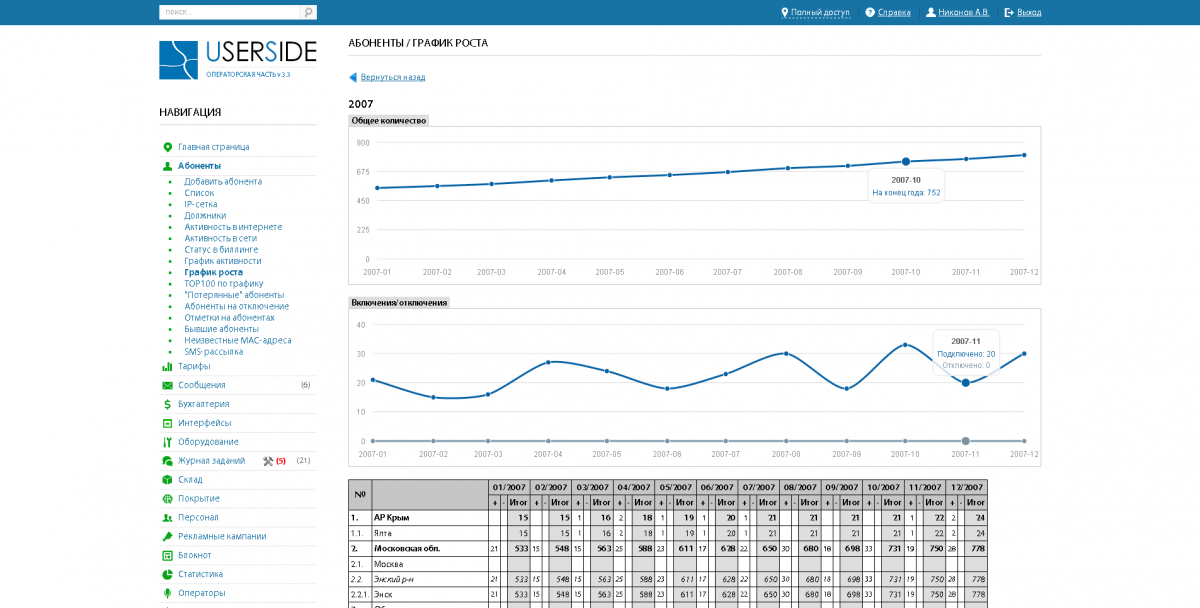The height and width of the screenshot is (608, 1200).
Task: Click the Склад box icon
Action: 167,480
